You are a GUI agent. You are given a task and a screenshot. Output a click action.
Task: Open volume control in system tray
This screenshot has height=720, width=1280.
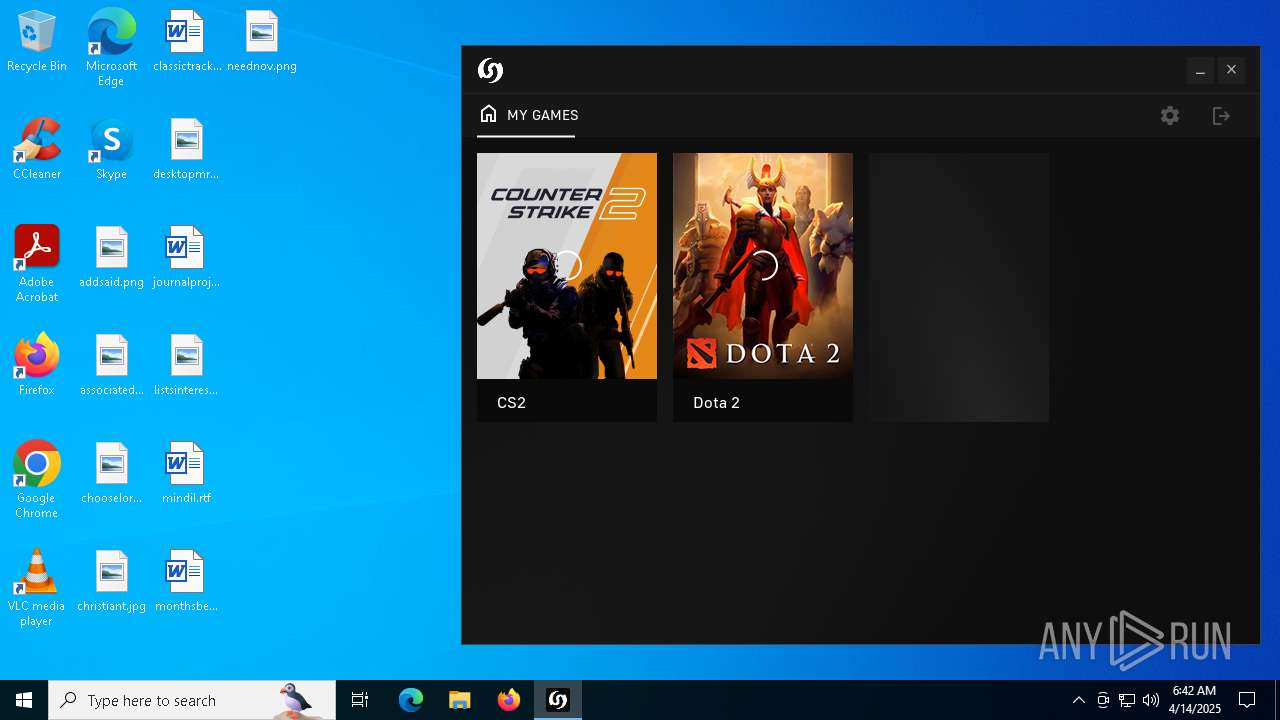[x=1151, y=700]
